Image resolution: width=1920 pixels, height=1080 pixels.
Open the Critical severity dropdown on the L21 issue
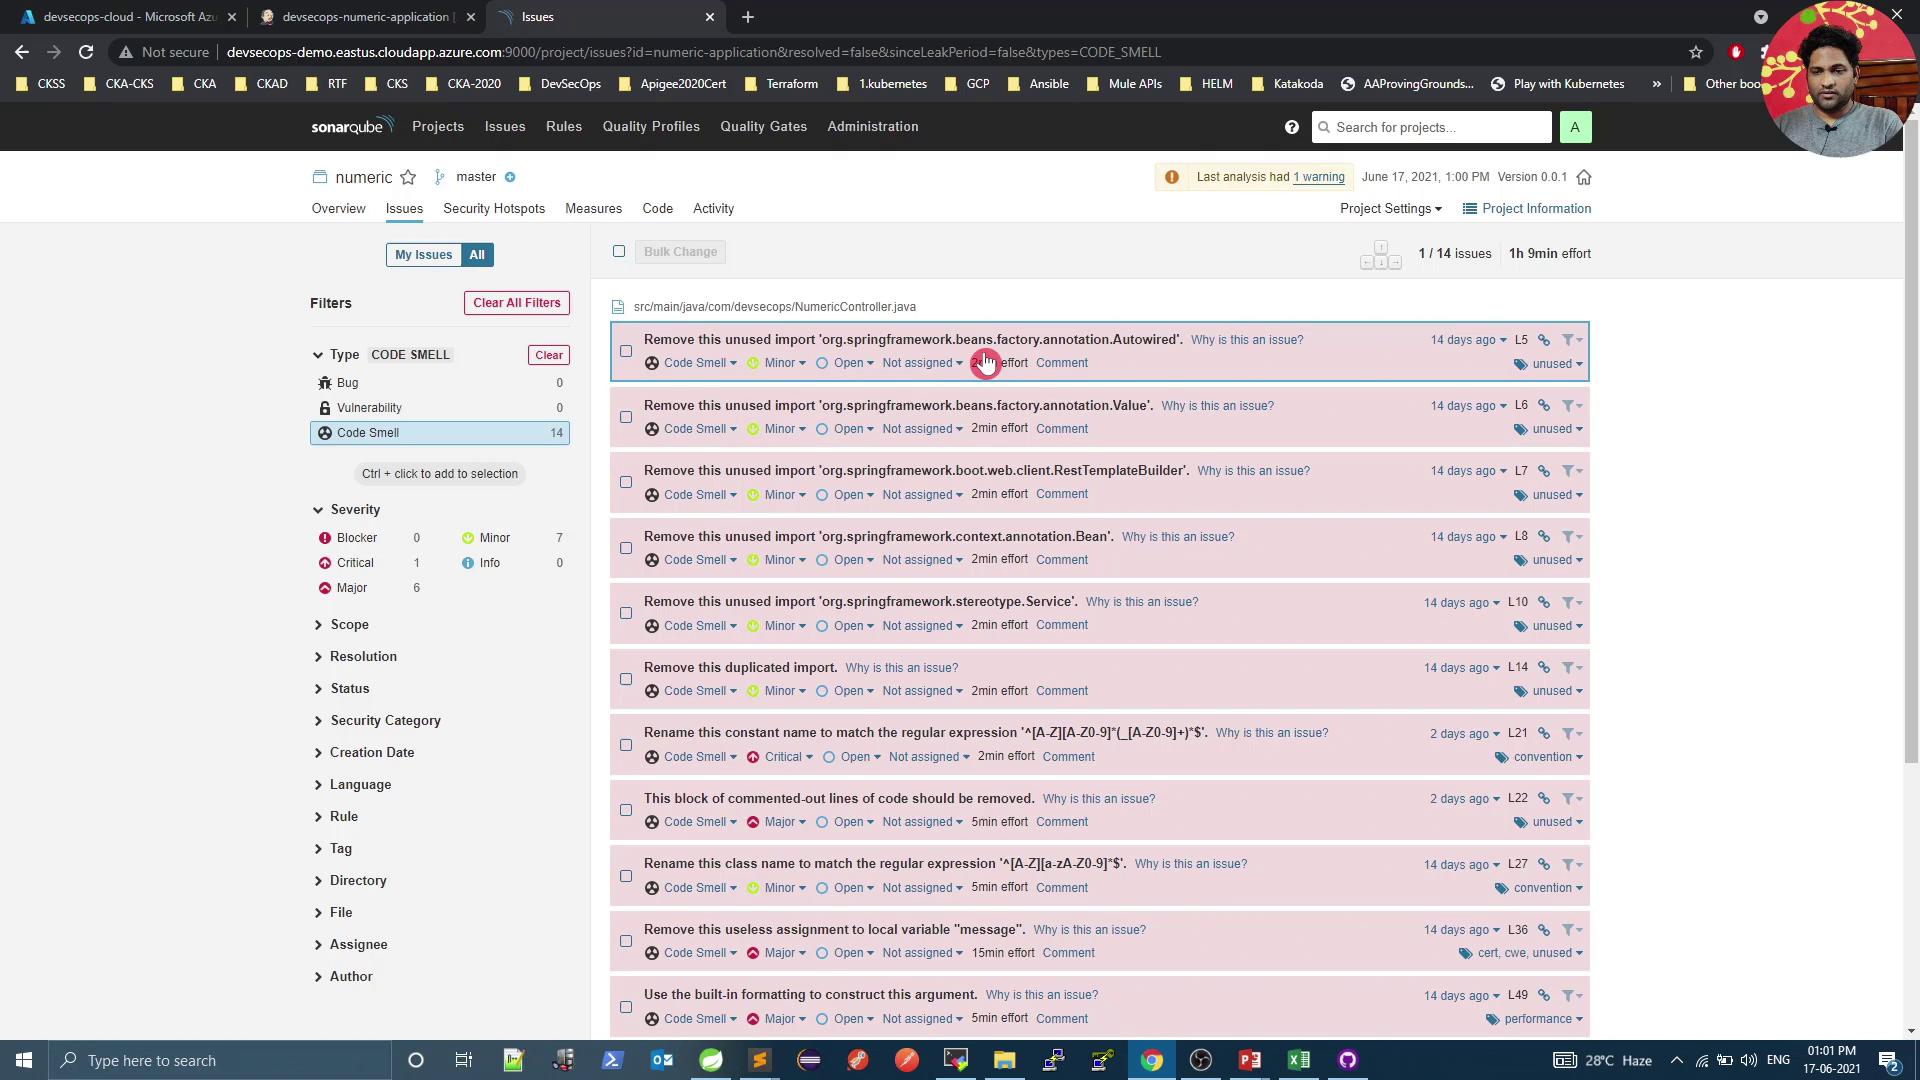(x=788, y=757)
